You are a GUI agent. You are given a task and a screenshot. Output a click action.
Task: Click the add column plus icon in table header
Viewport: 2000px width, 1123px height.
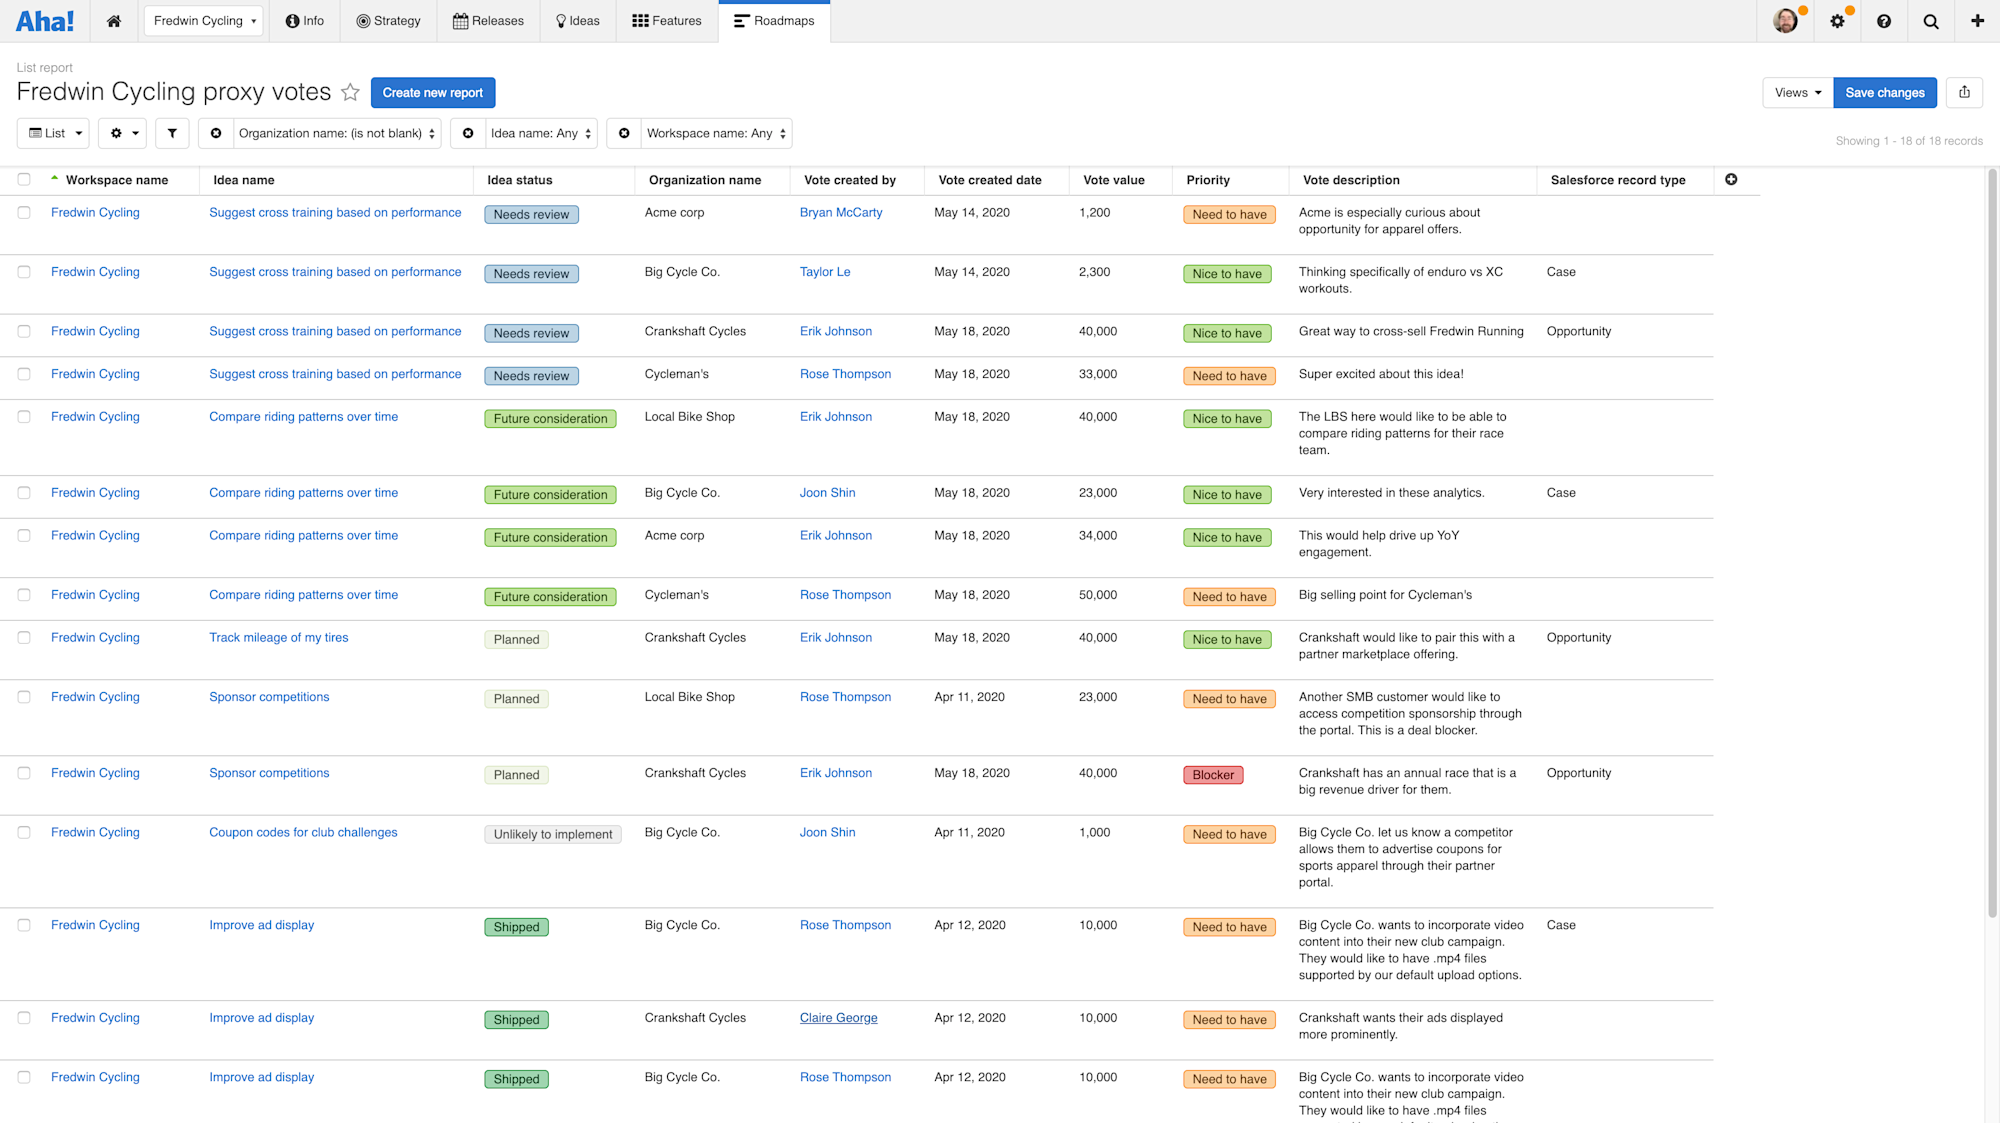1731,180
